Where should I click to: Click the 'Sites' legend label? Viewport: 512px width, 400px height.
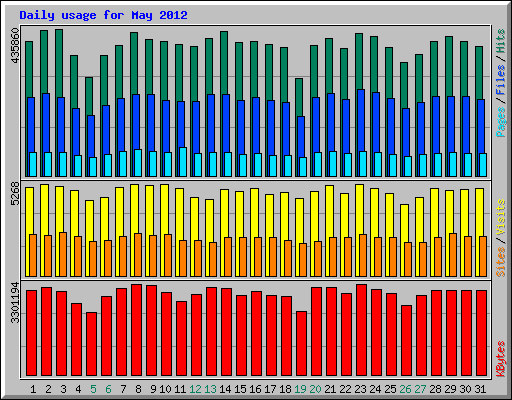(x=501, y=262)
